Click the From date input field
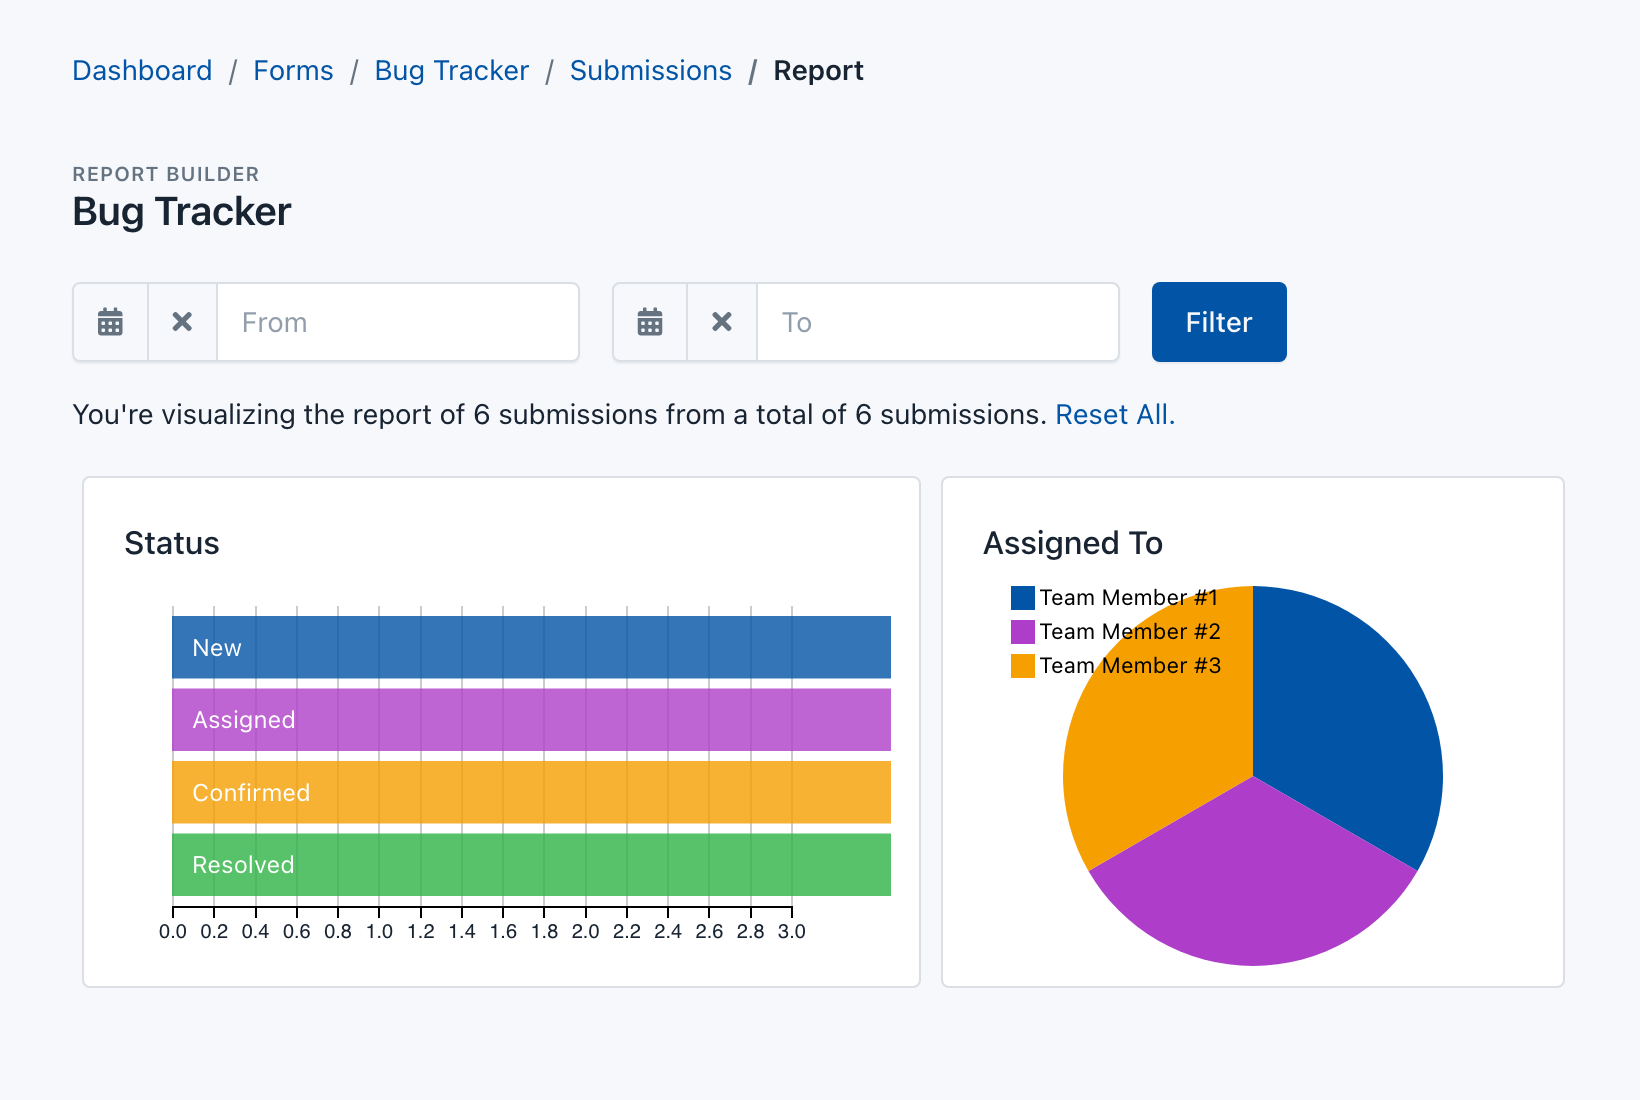1640x1100 pixels. (398, 322)
